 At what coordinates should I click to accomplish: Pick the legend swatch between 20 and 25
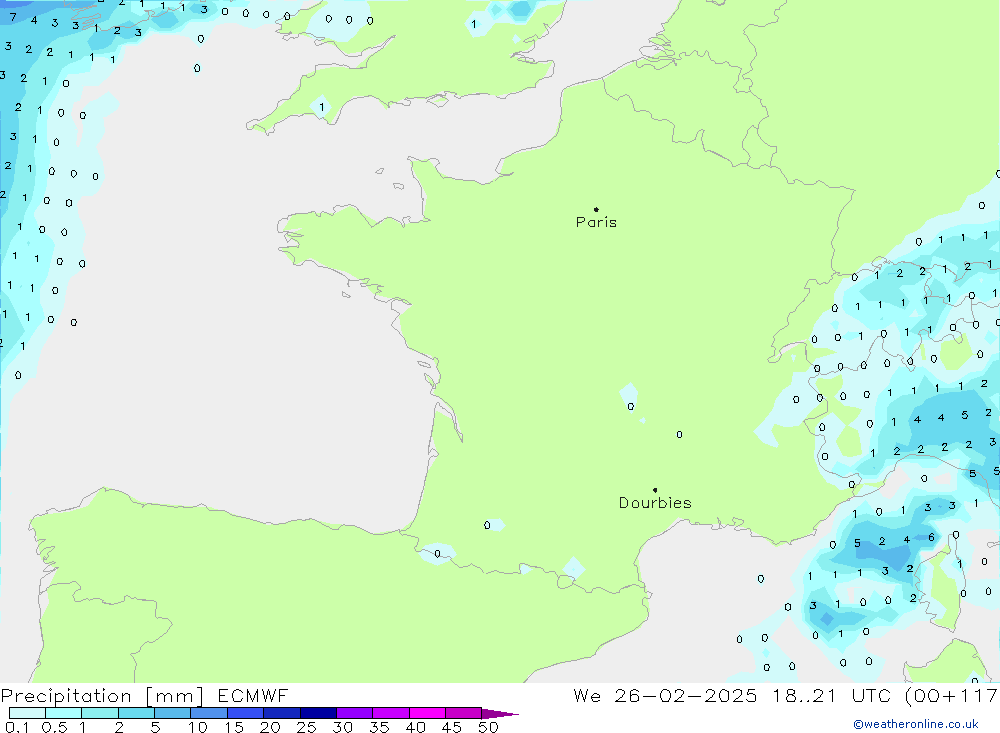tap(281, 713)
